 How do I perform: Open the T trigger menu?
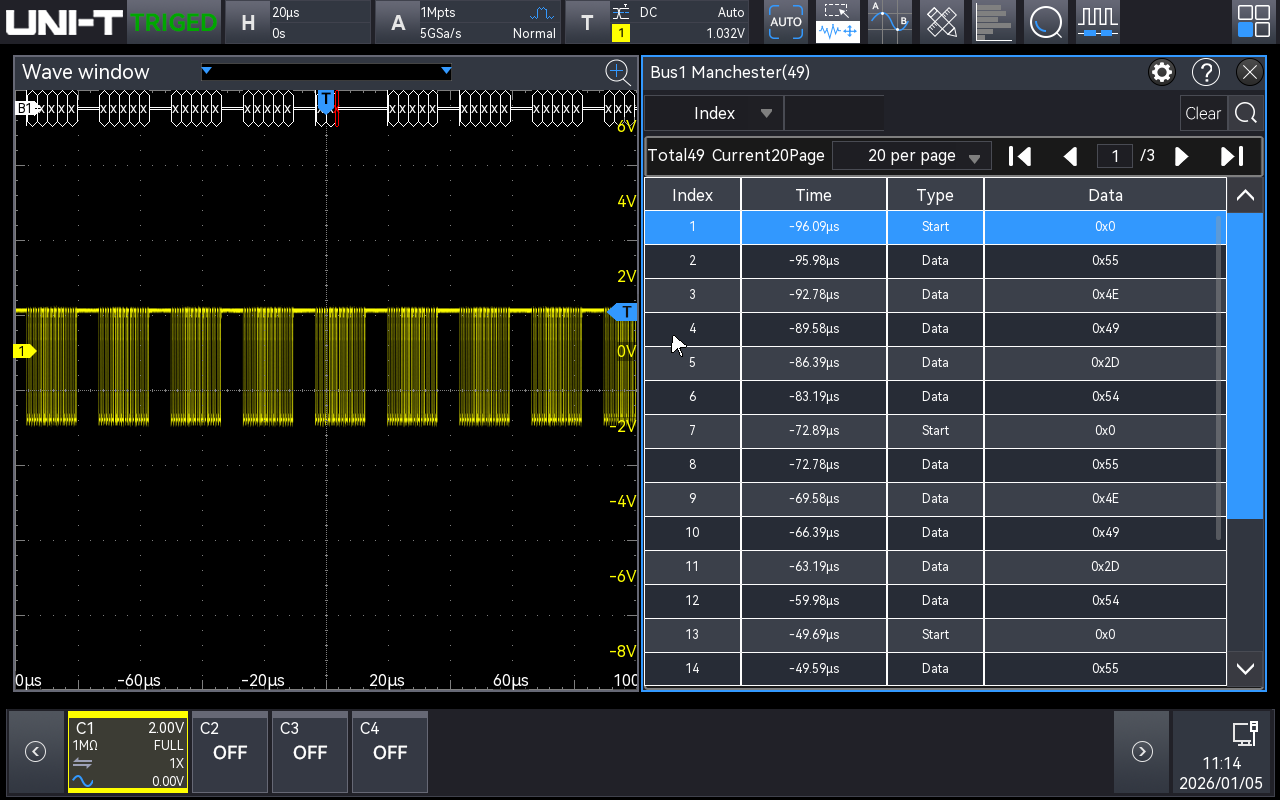(657, 22)
